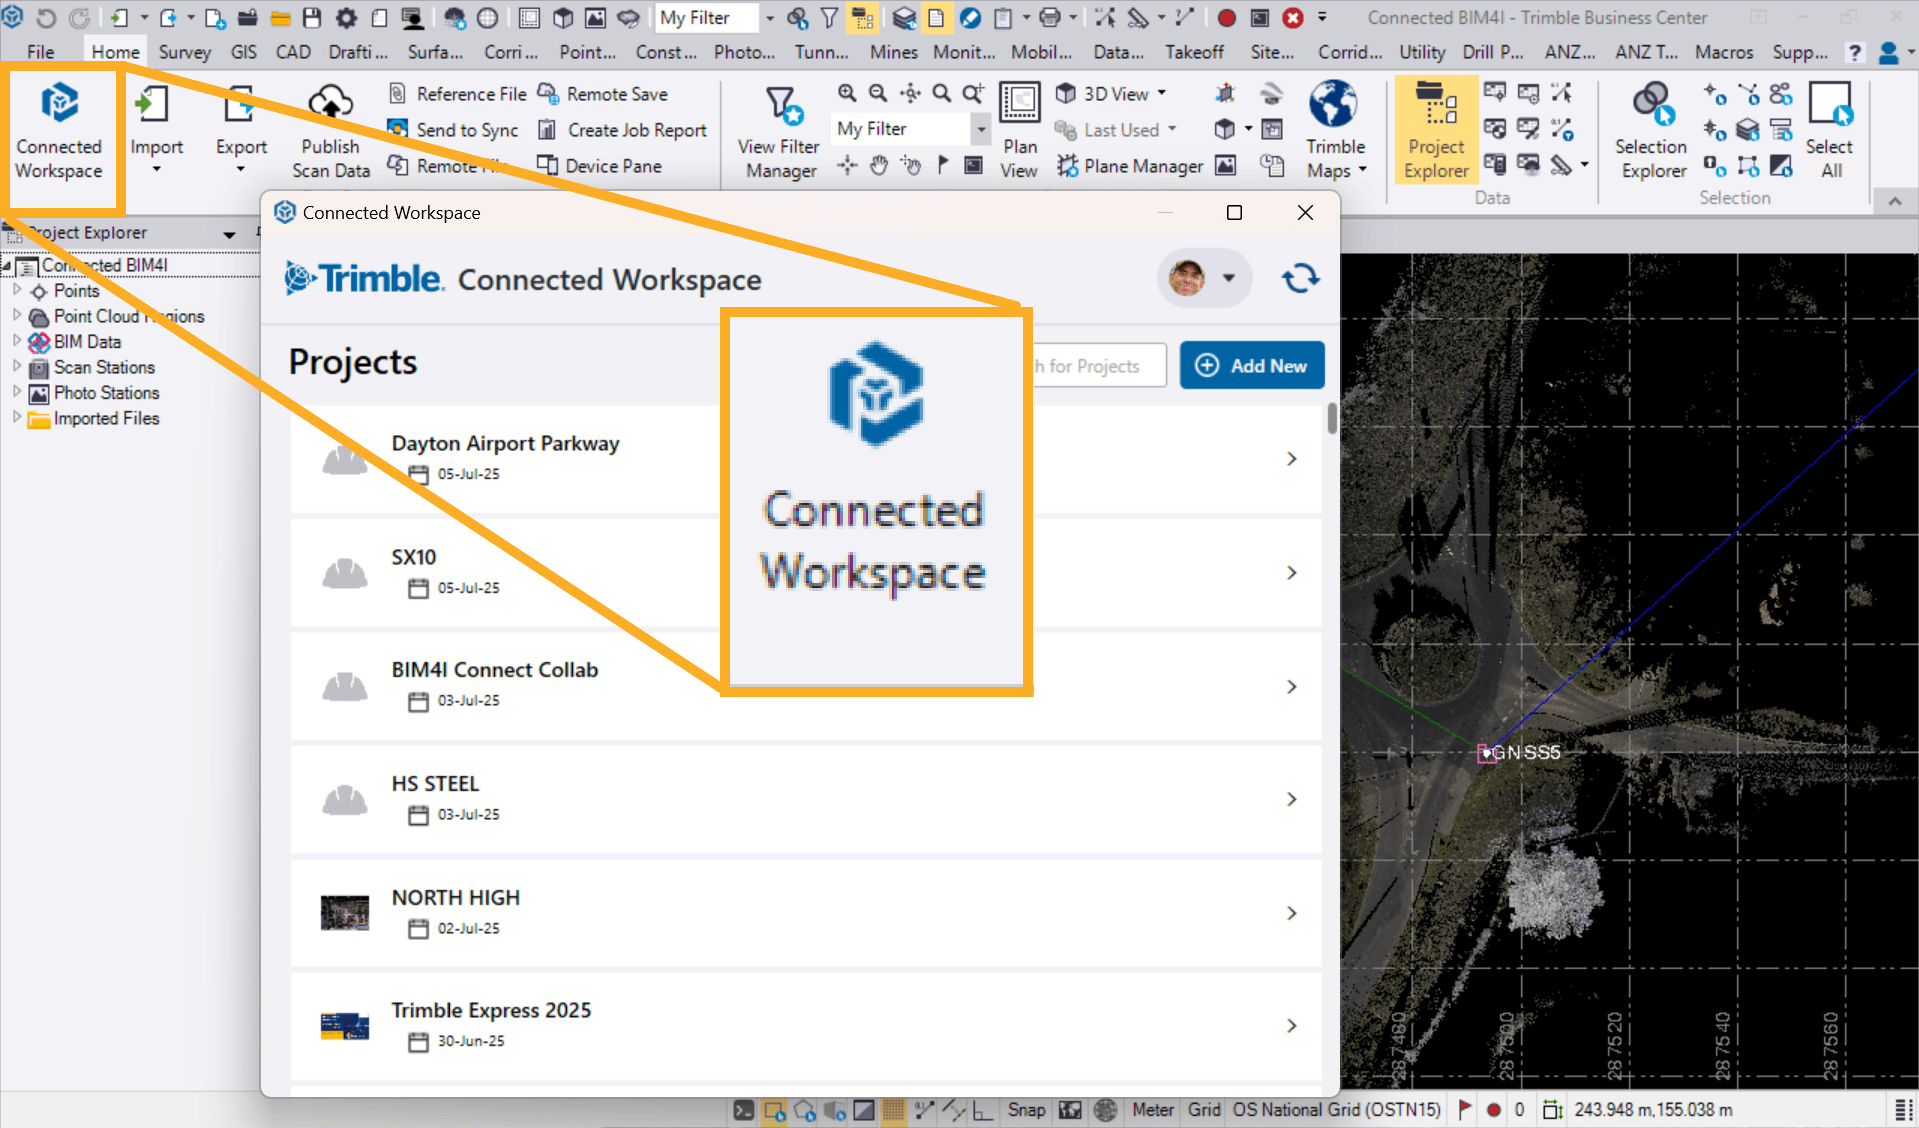The height and width of the screenshot is (1128, 1919).
Task: Toggle the Project Explorer pane button
Action: pos(1436,130)
